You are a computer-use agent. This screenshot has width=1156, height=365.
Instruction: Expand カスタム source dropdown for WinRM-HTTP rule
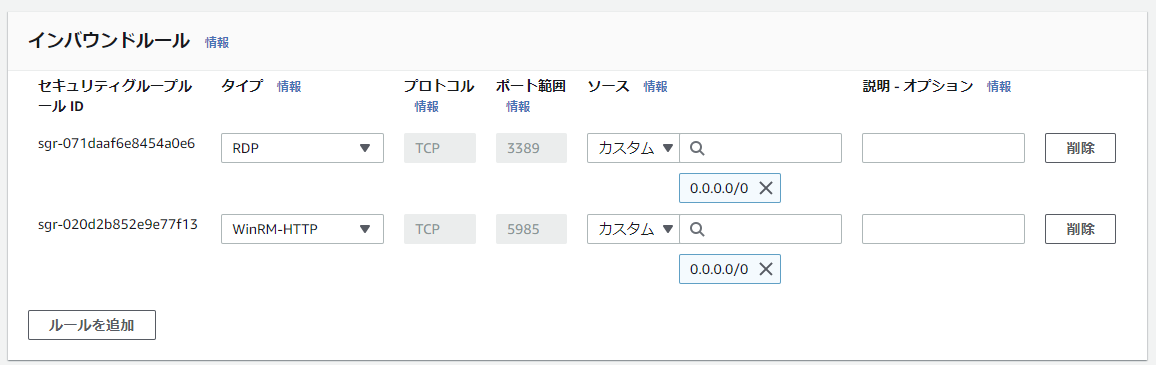tap(633, 229)
